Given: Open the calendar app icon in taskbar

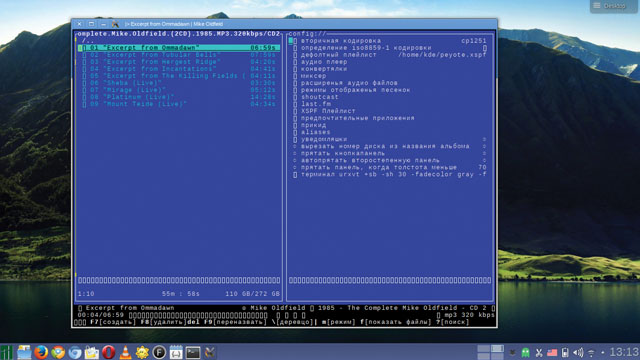Looking at the screenshot, I should pos(176,352).
